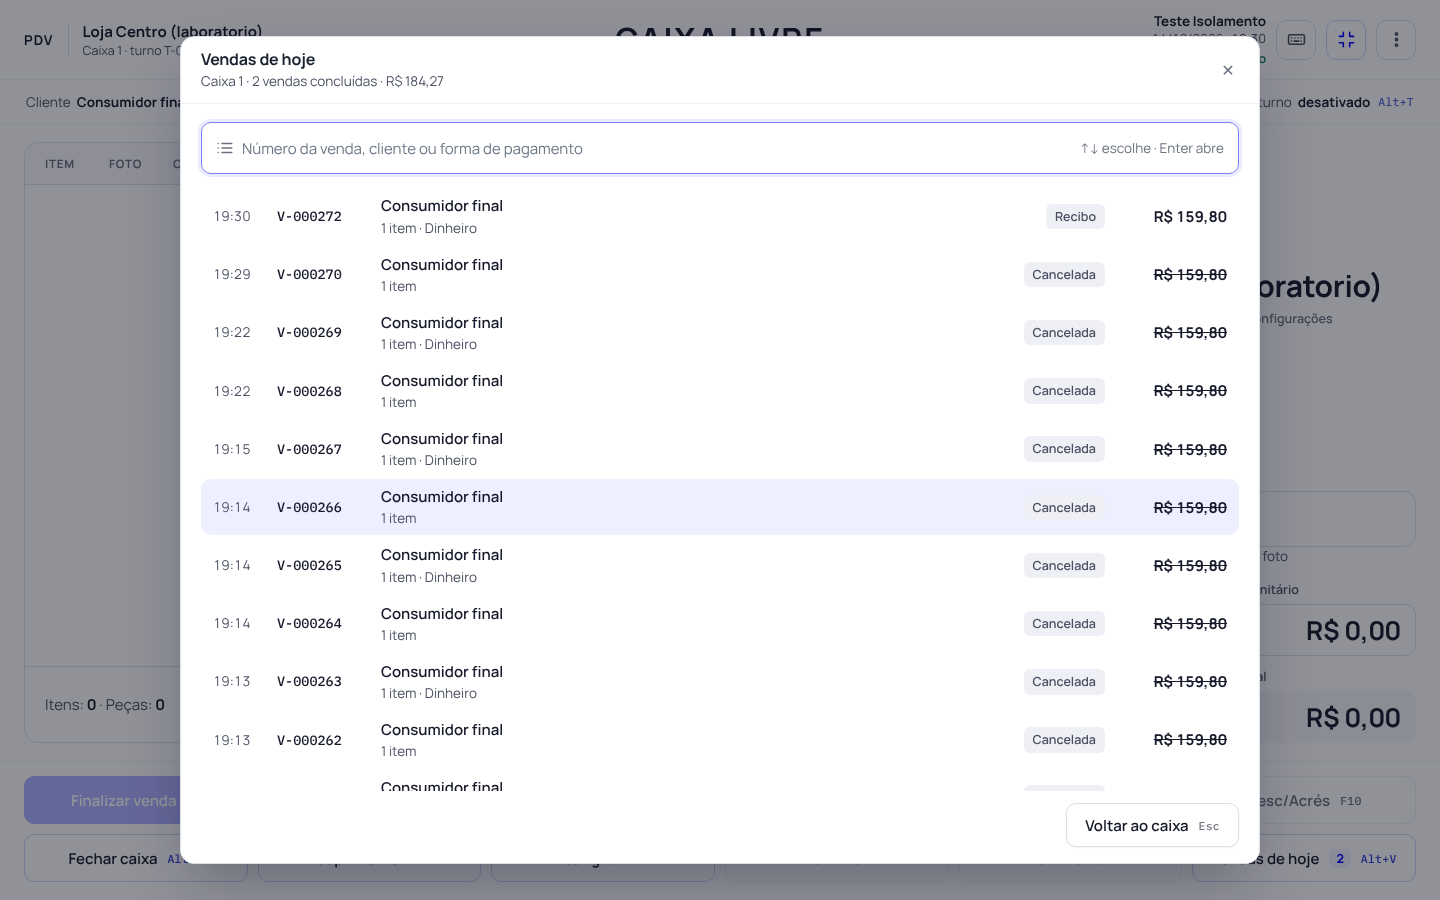
Task: Click the struck-through amount of V-000265
Action: [1190, 566]
